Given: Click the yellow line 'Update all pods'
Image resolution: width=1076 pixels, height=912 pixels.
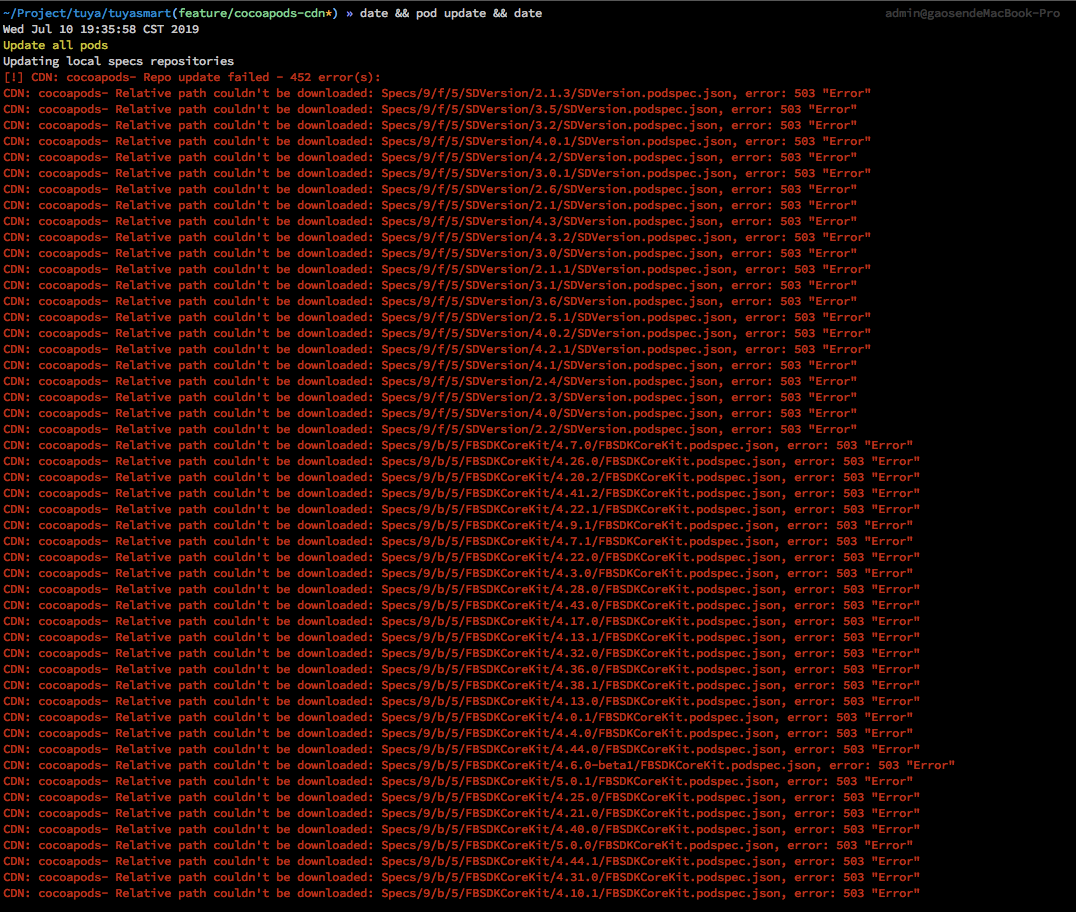Looking at the screenshot, I should point(56,45).
